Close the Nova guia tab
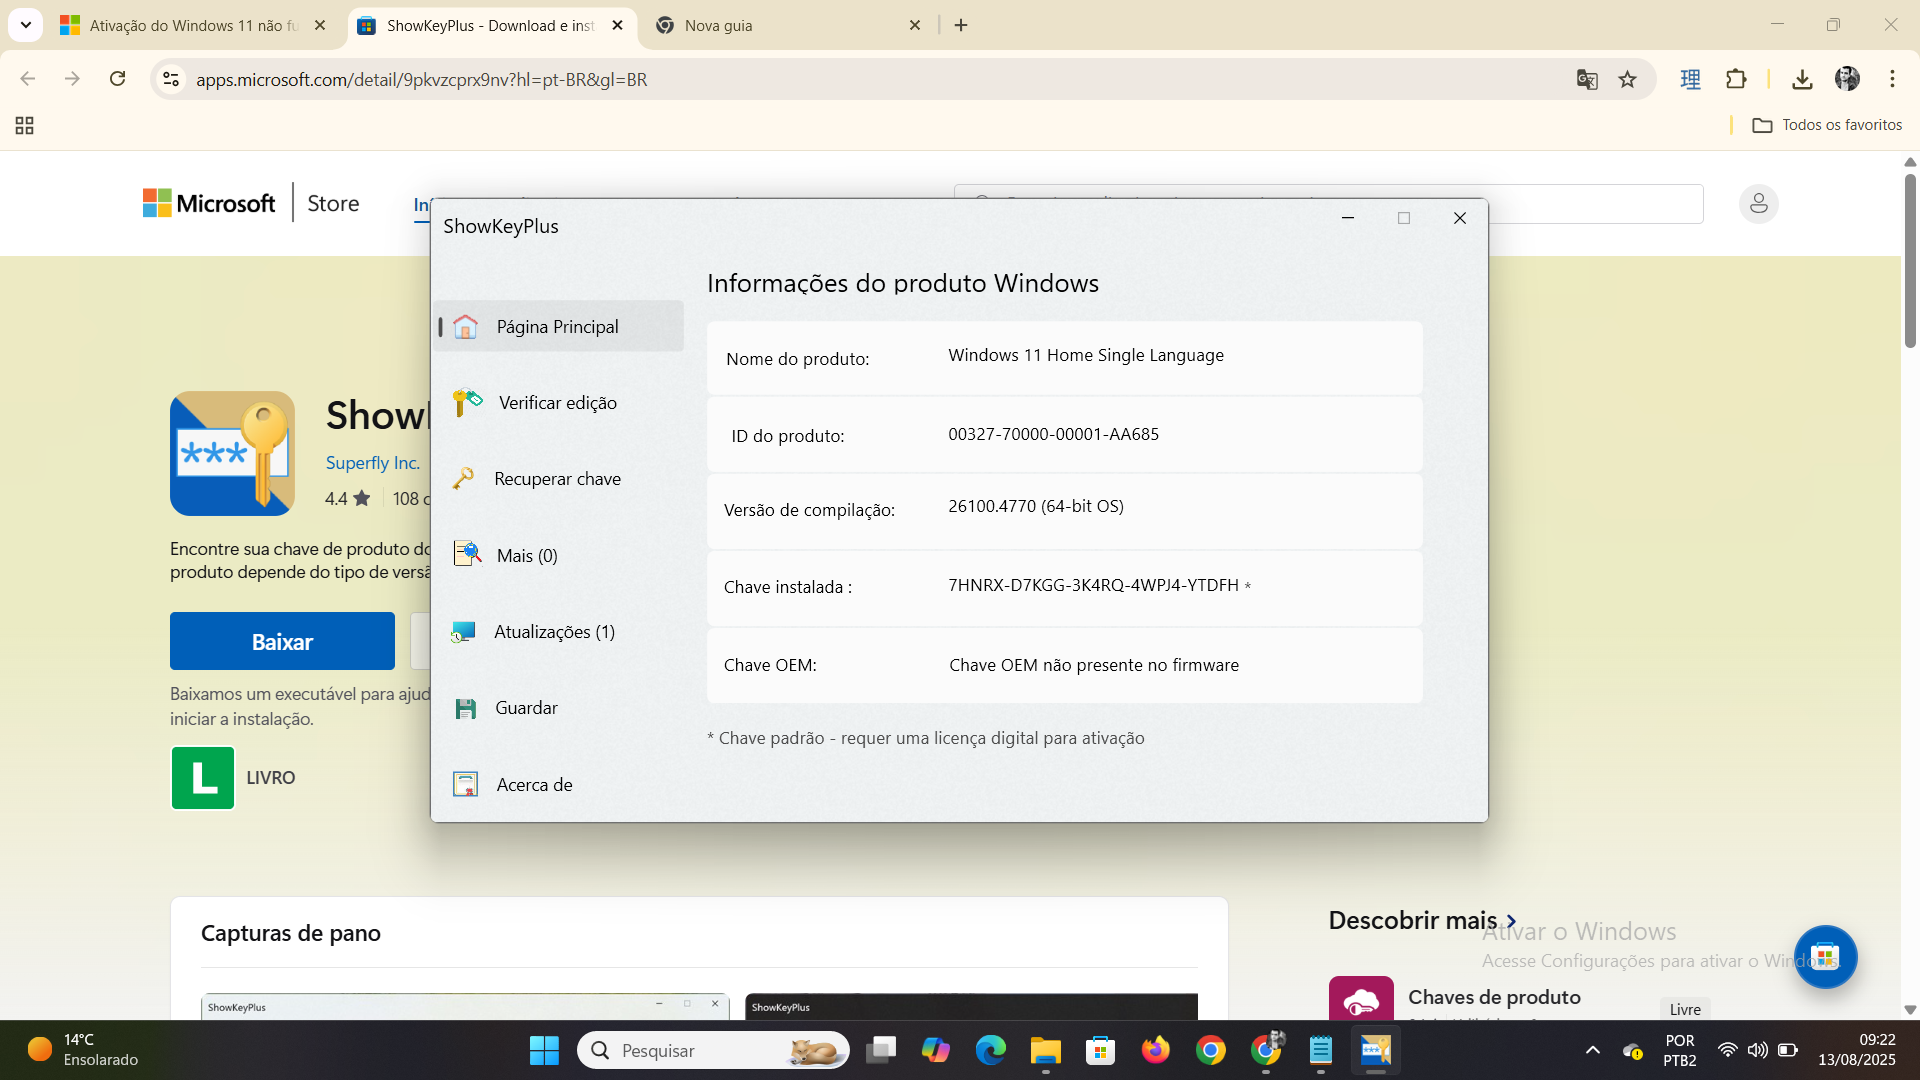Viewport: 1920px width, 1080px height. (914, 25)
